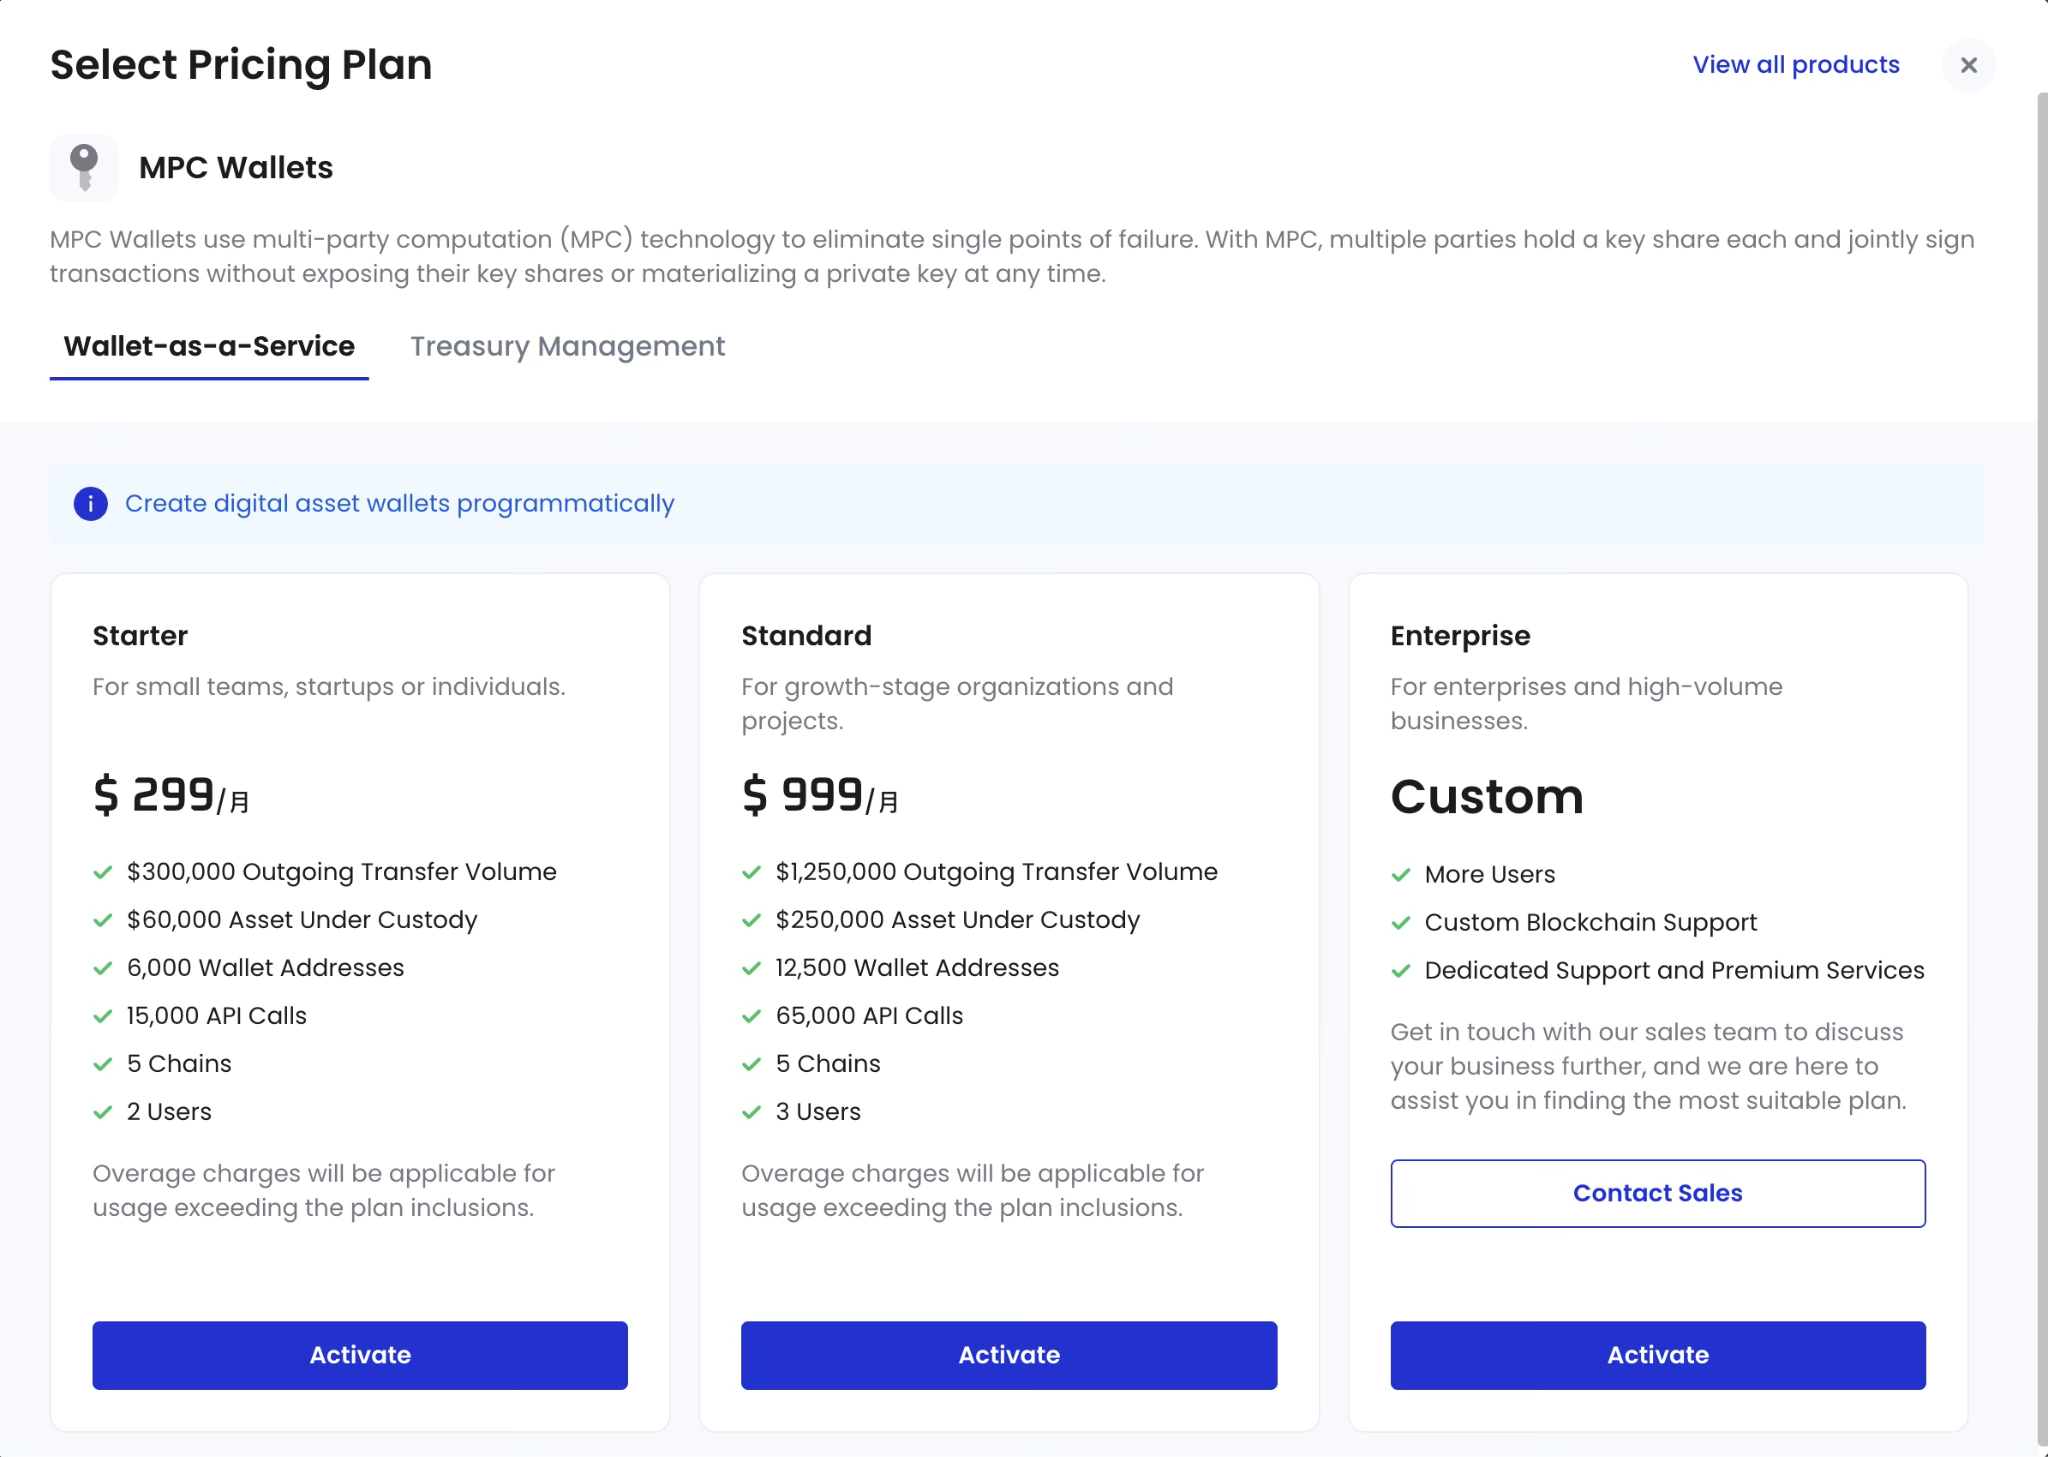This screenshot has width=2048, height=1457.
Task: Click the MPC Wallets key icon
Action: tap(83, 166)
